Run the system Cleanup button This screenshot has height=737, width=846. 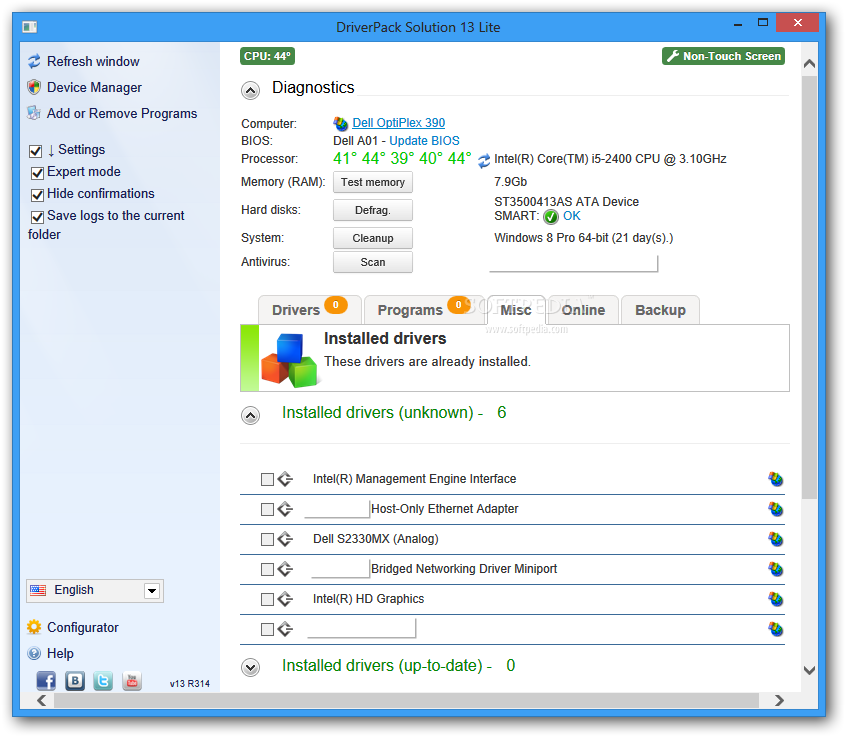[x=373, y=238]
